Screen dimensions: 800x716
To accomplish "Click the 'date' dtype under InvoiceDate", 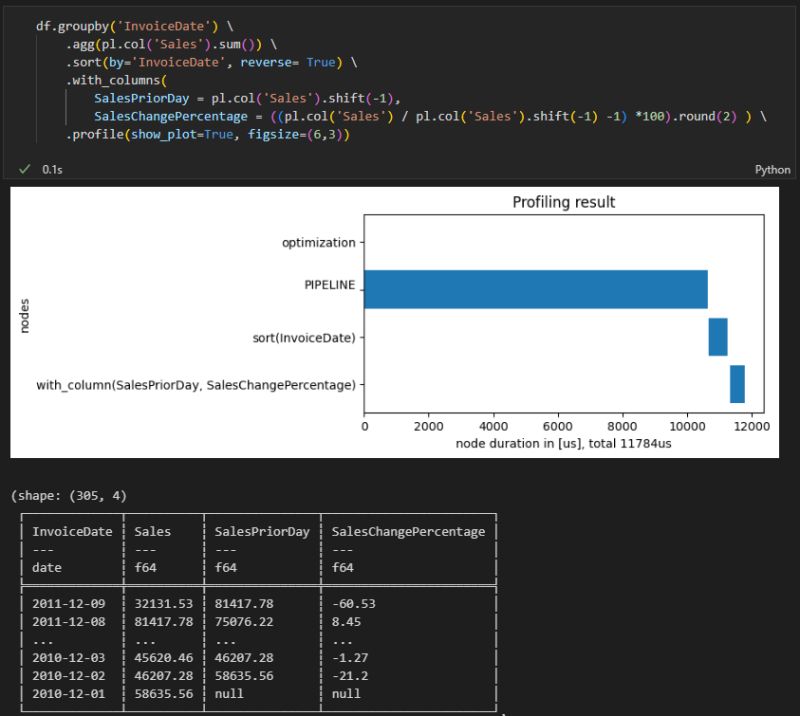I will click(47, 567).
